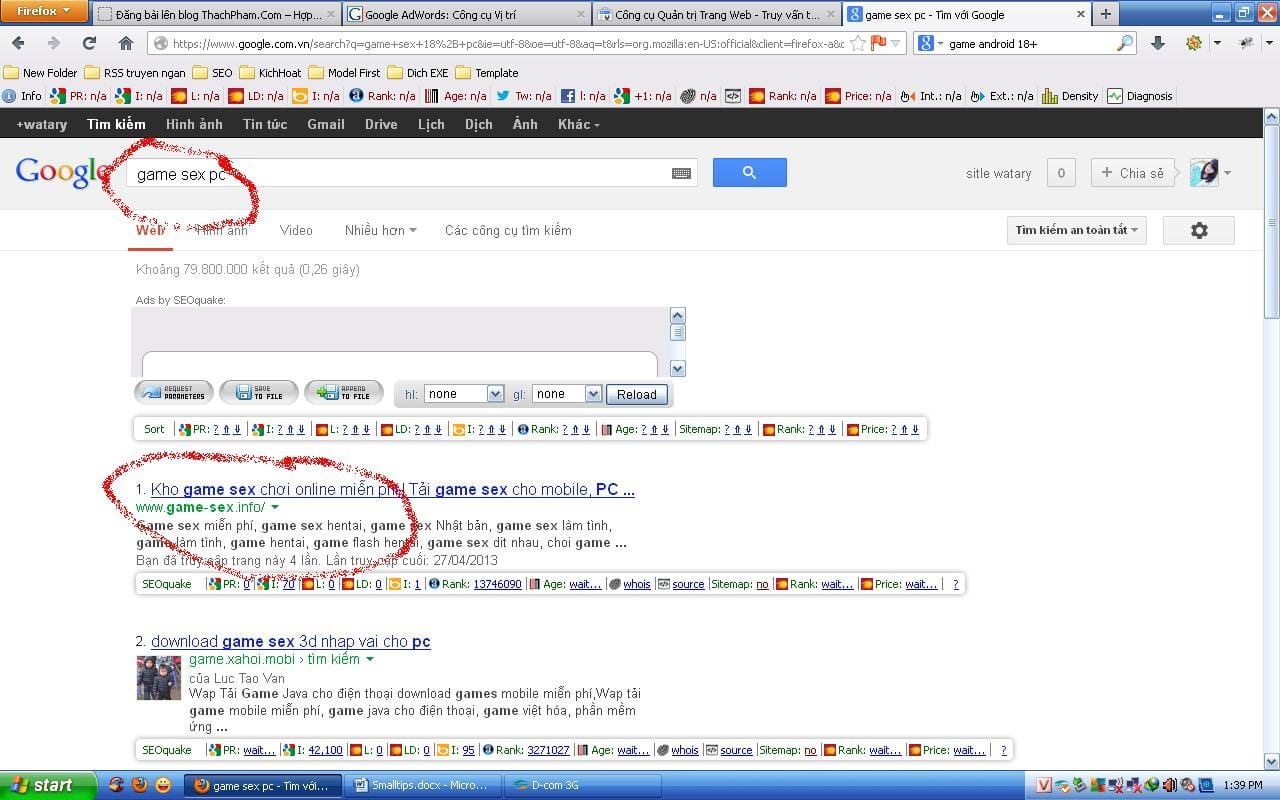The height and width of the screenshot is (800, 1280).
Task: Open the RSS truyen ngan bookmarks folder
Action: (x=135, y=73)
